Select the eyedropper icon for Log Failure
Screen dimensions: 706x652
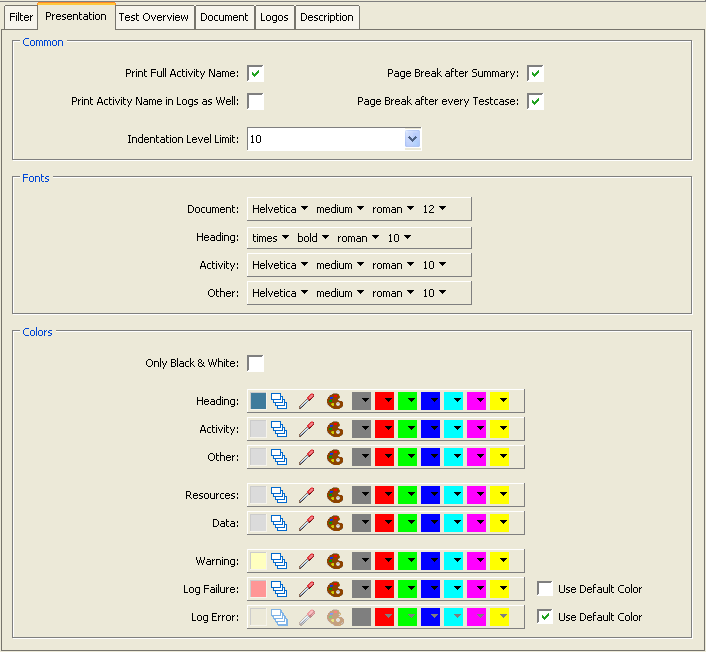(307, 589)
